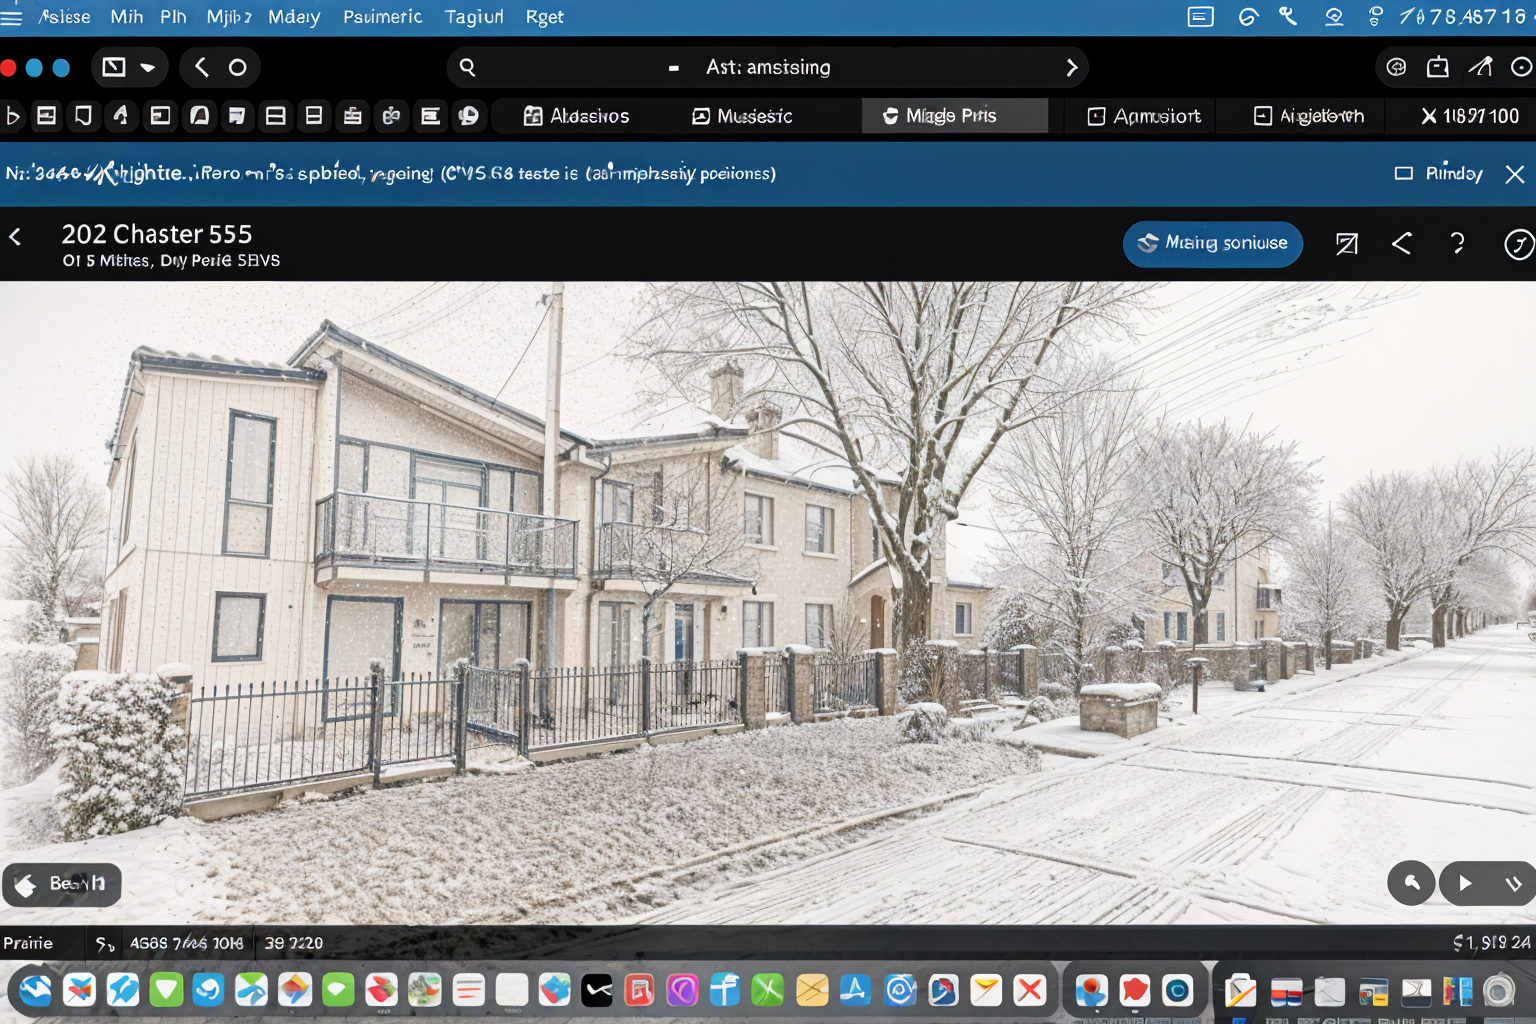
Task: Click the Beash button on the photo
Action: tap(62, 884)
